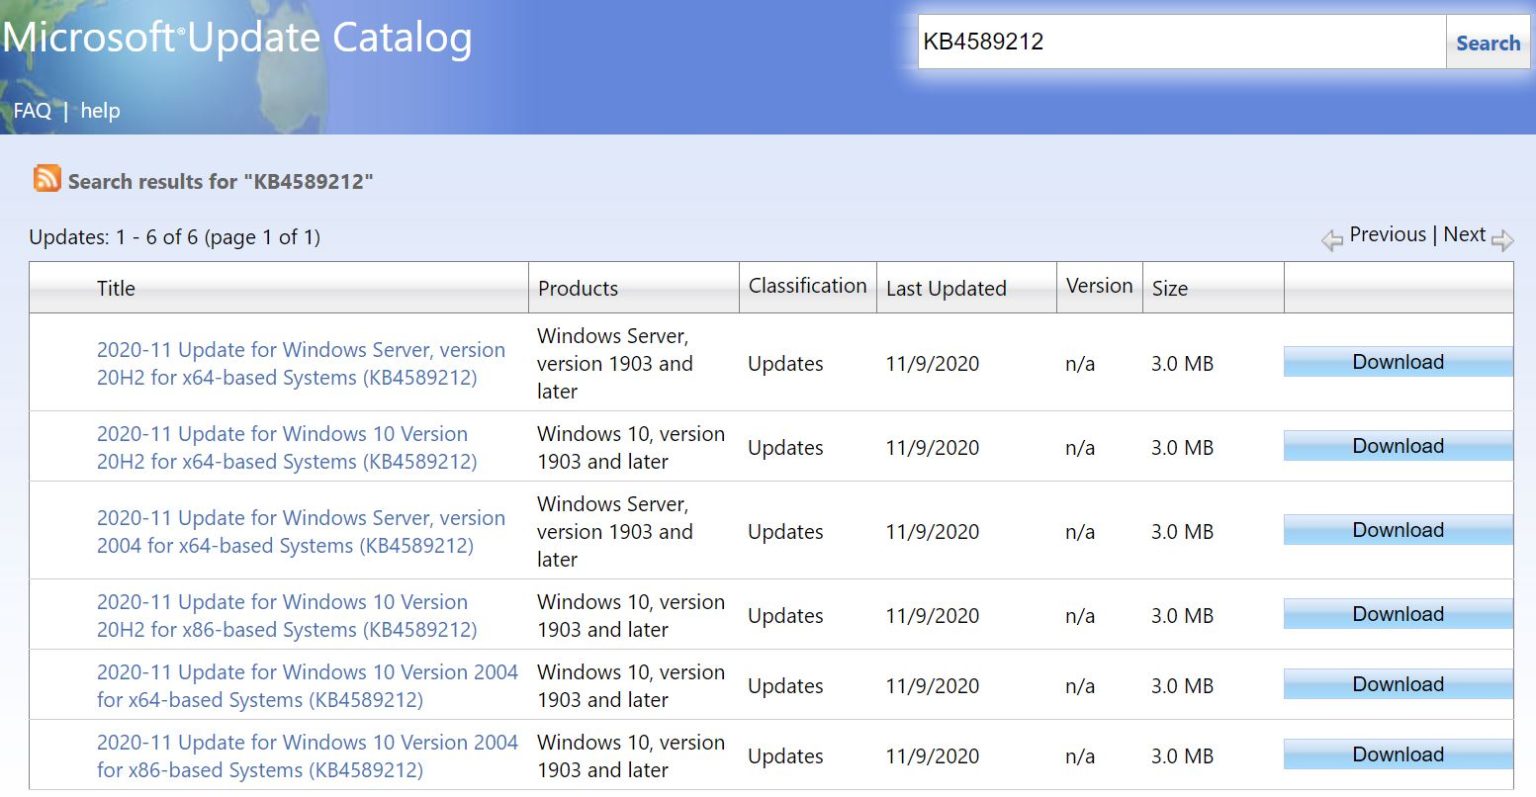
Task: Sort by Classification column header
Action: click(807, 286)
